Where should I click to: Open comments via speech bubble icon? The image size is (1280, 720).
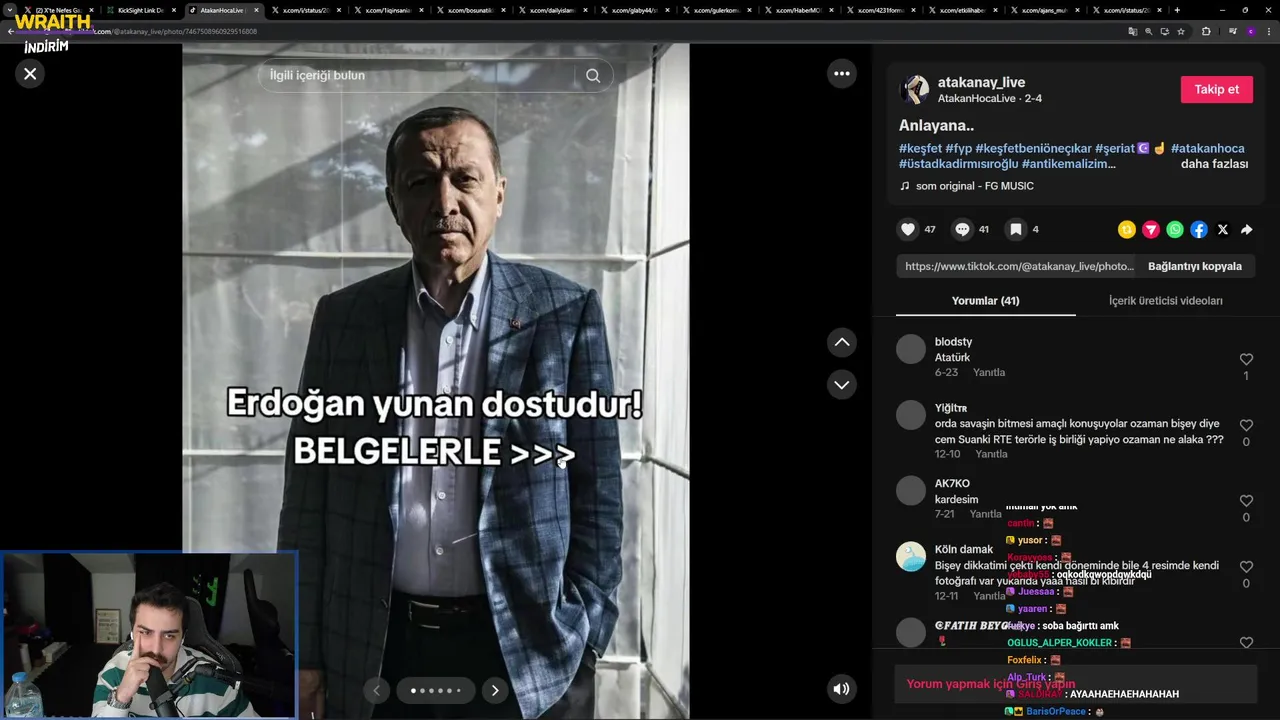click(962, 229)
